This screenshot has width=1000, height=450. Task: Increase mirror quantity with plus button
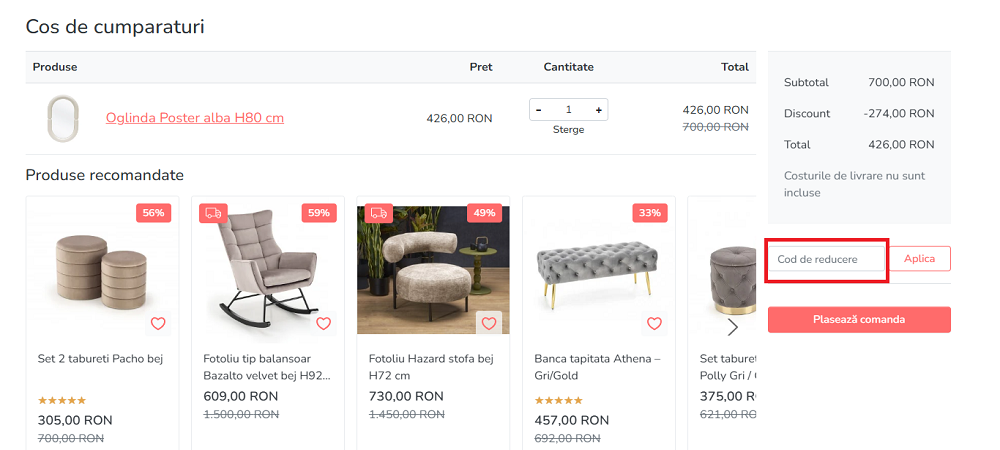point(598,110)
